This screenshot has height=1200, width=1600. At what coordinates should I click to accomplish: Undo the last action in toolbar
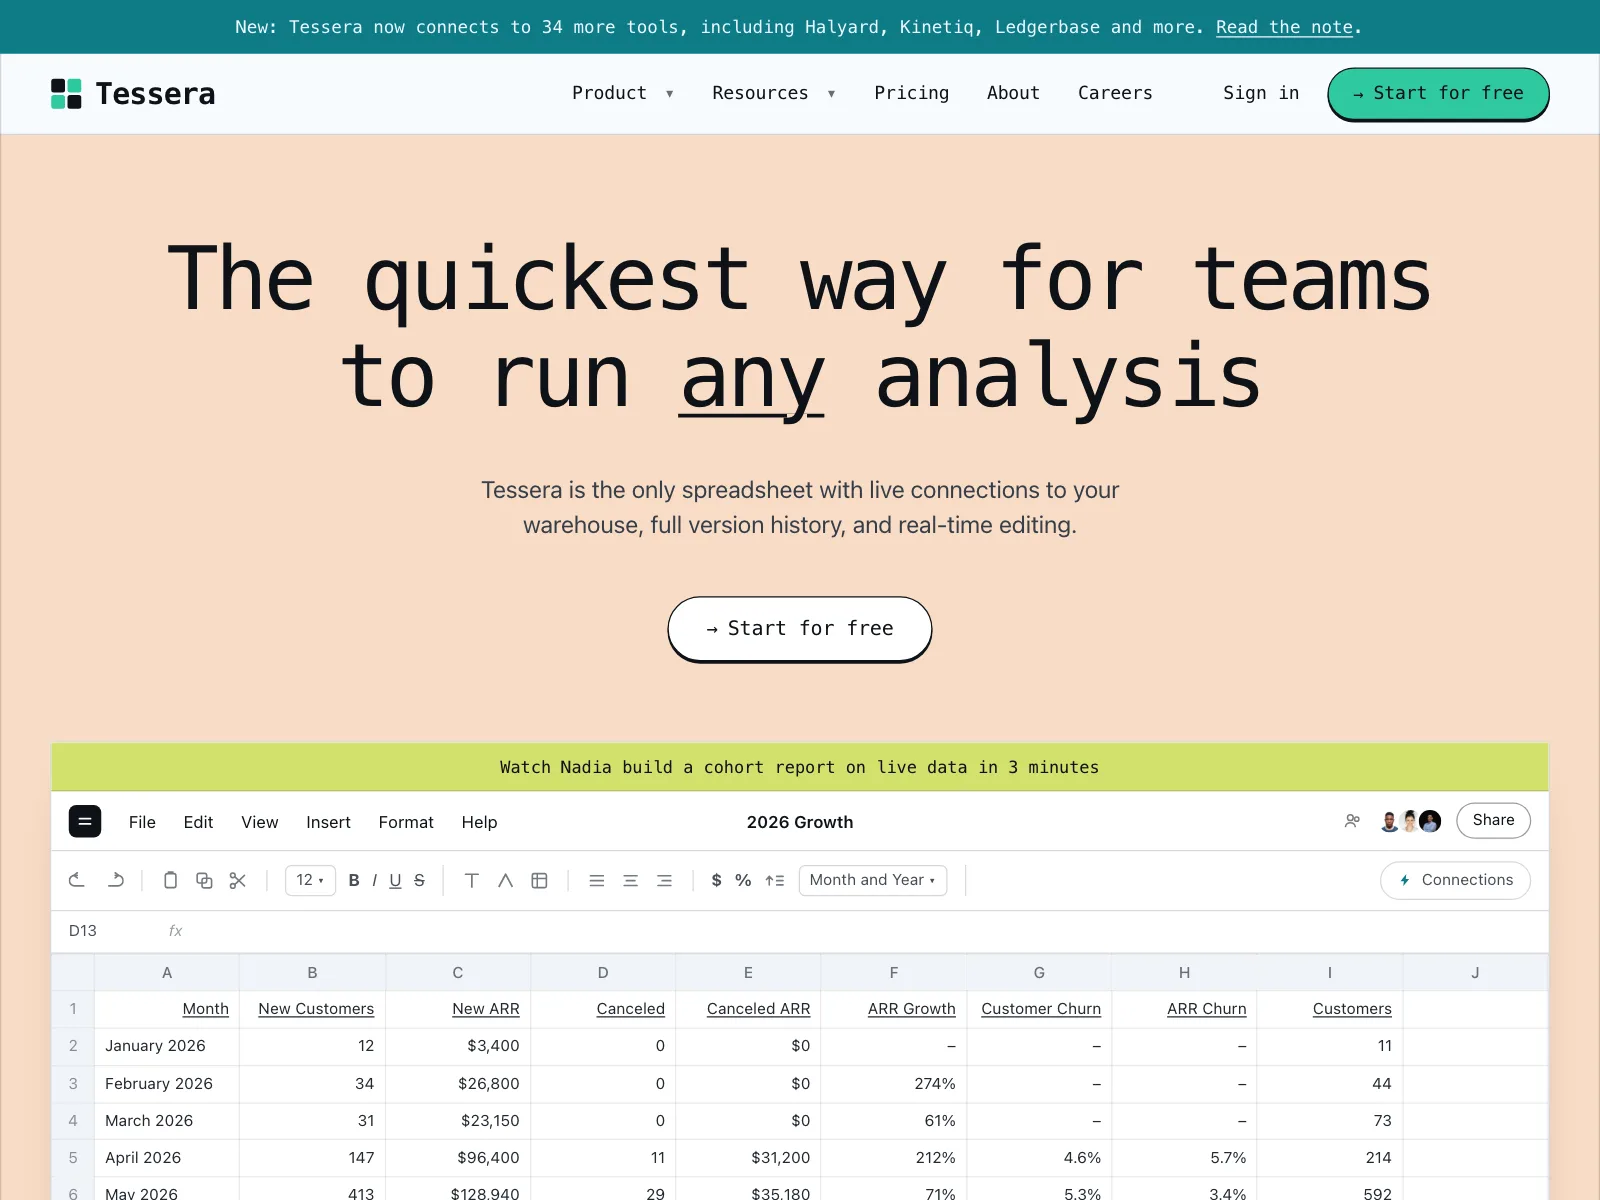click(77, 880)
